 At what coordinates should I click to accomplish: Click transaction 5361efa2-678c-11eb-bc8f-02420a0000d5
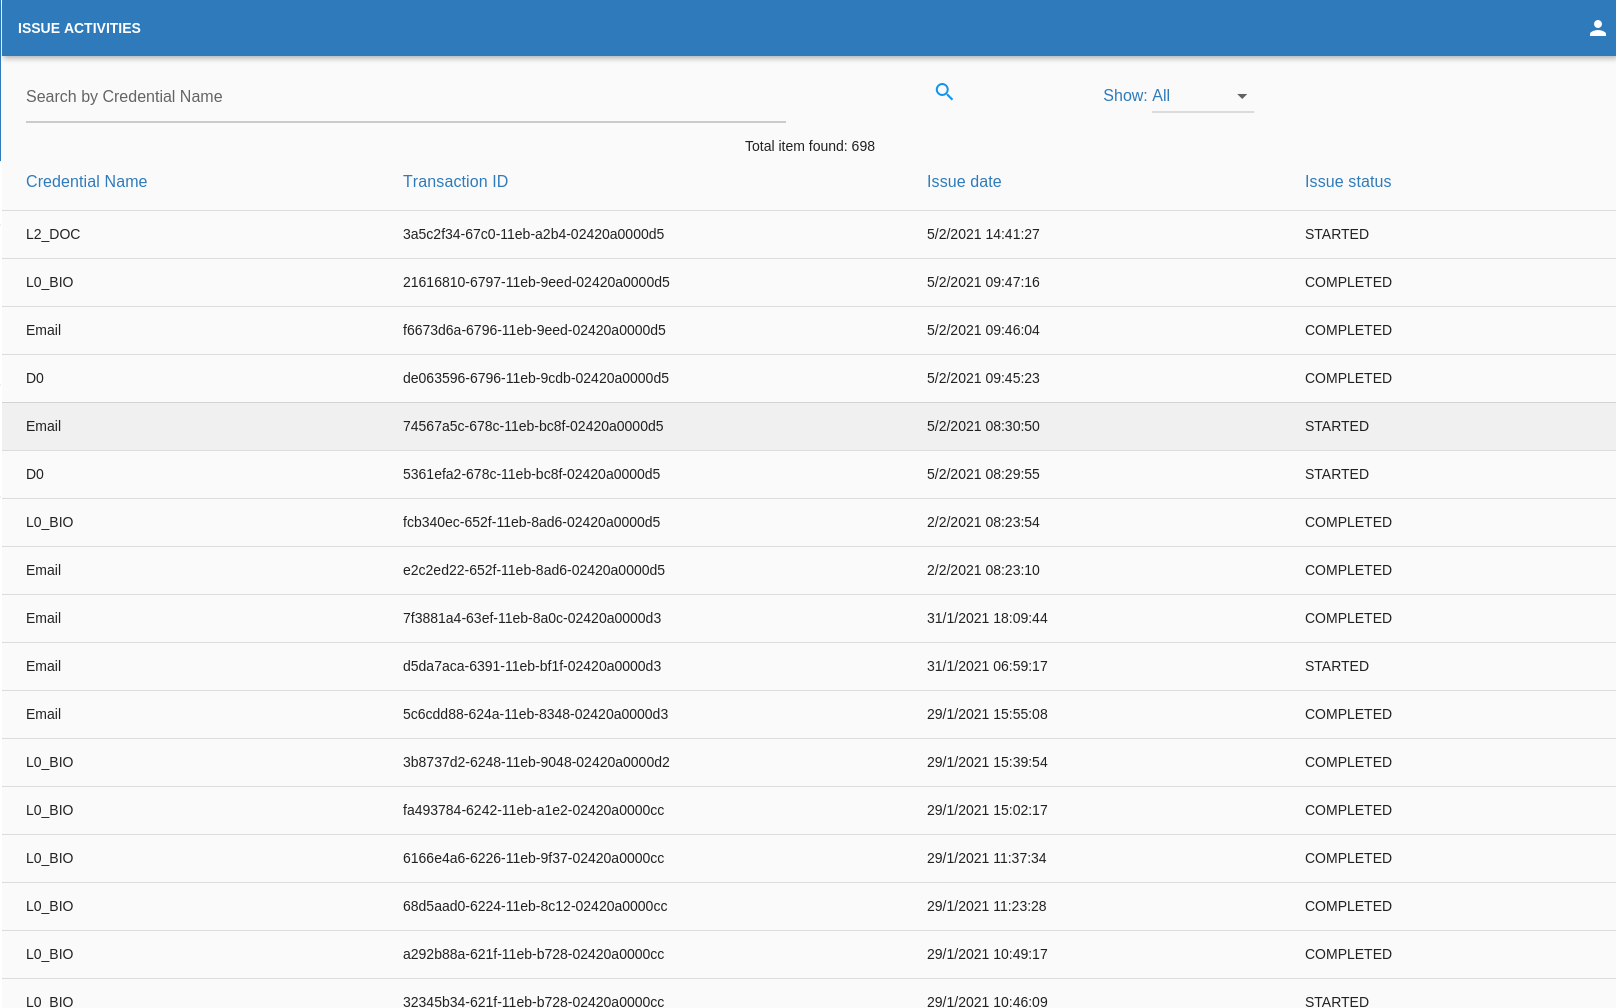click(531, 474)
